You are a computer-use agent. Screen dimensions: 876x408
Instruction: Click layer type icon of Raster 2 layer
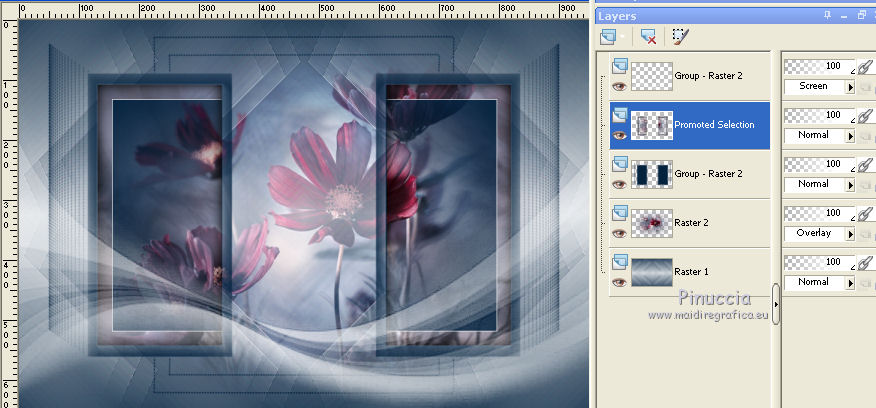point(620,213)
